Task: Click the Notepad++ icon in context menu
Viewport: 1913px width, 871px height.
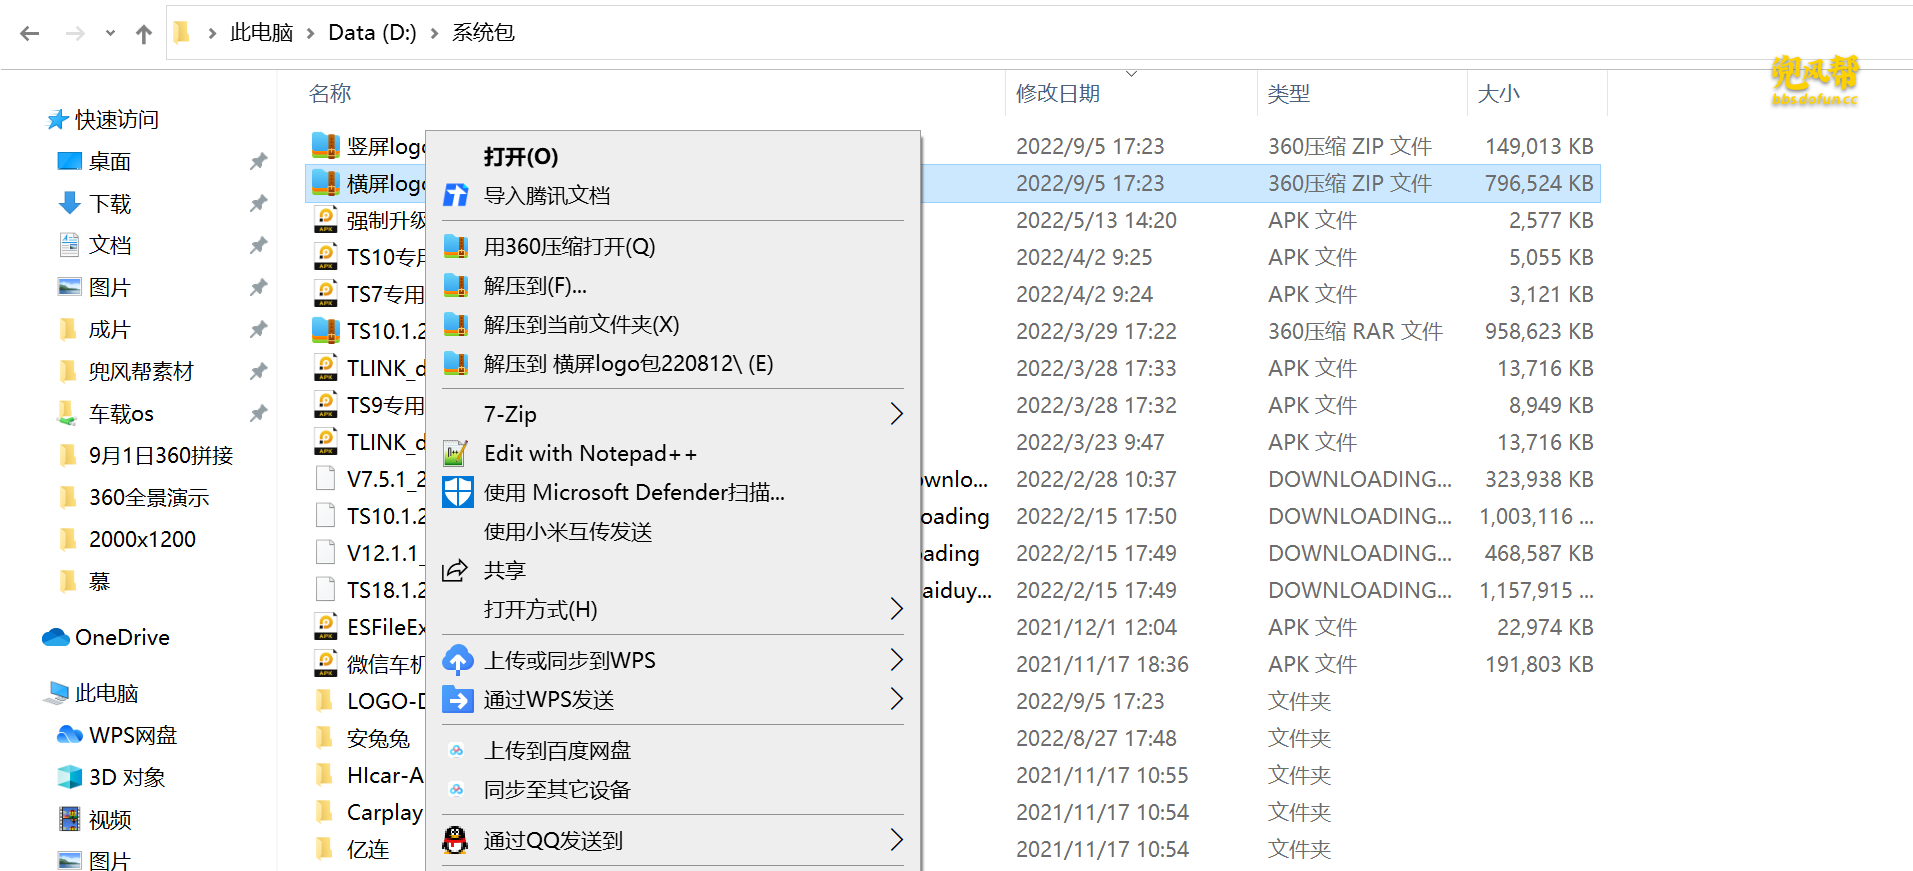Action: point(456,454)
